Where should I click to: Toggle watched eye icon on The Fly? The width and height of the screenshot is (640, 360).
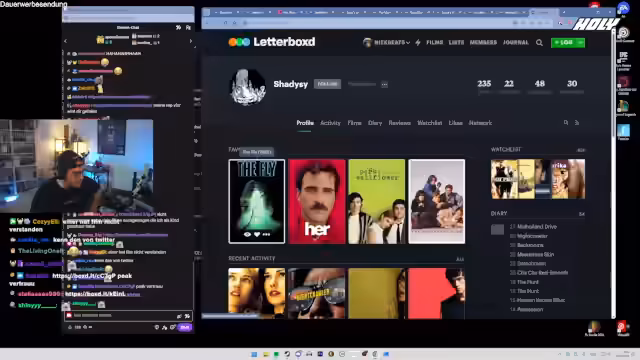coord(247,234)
